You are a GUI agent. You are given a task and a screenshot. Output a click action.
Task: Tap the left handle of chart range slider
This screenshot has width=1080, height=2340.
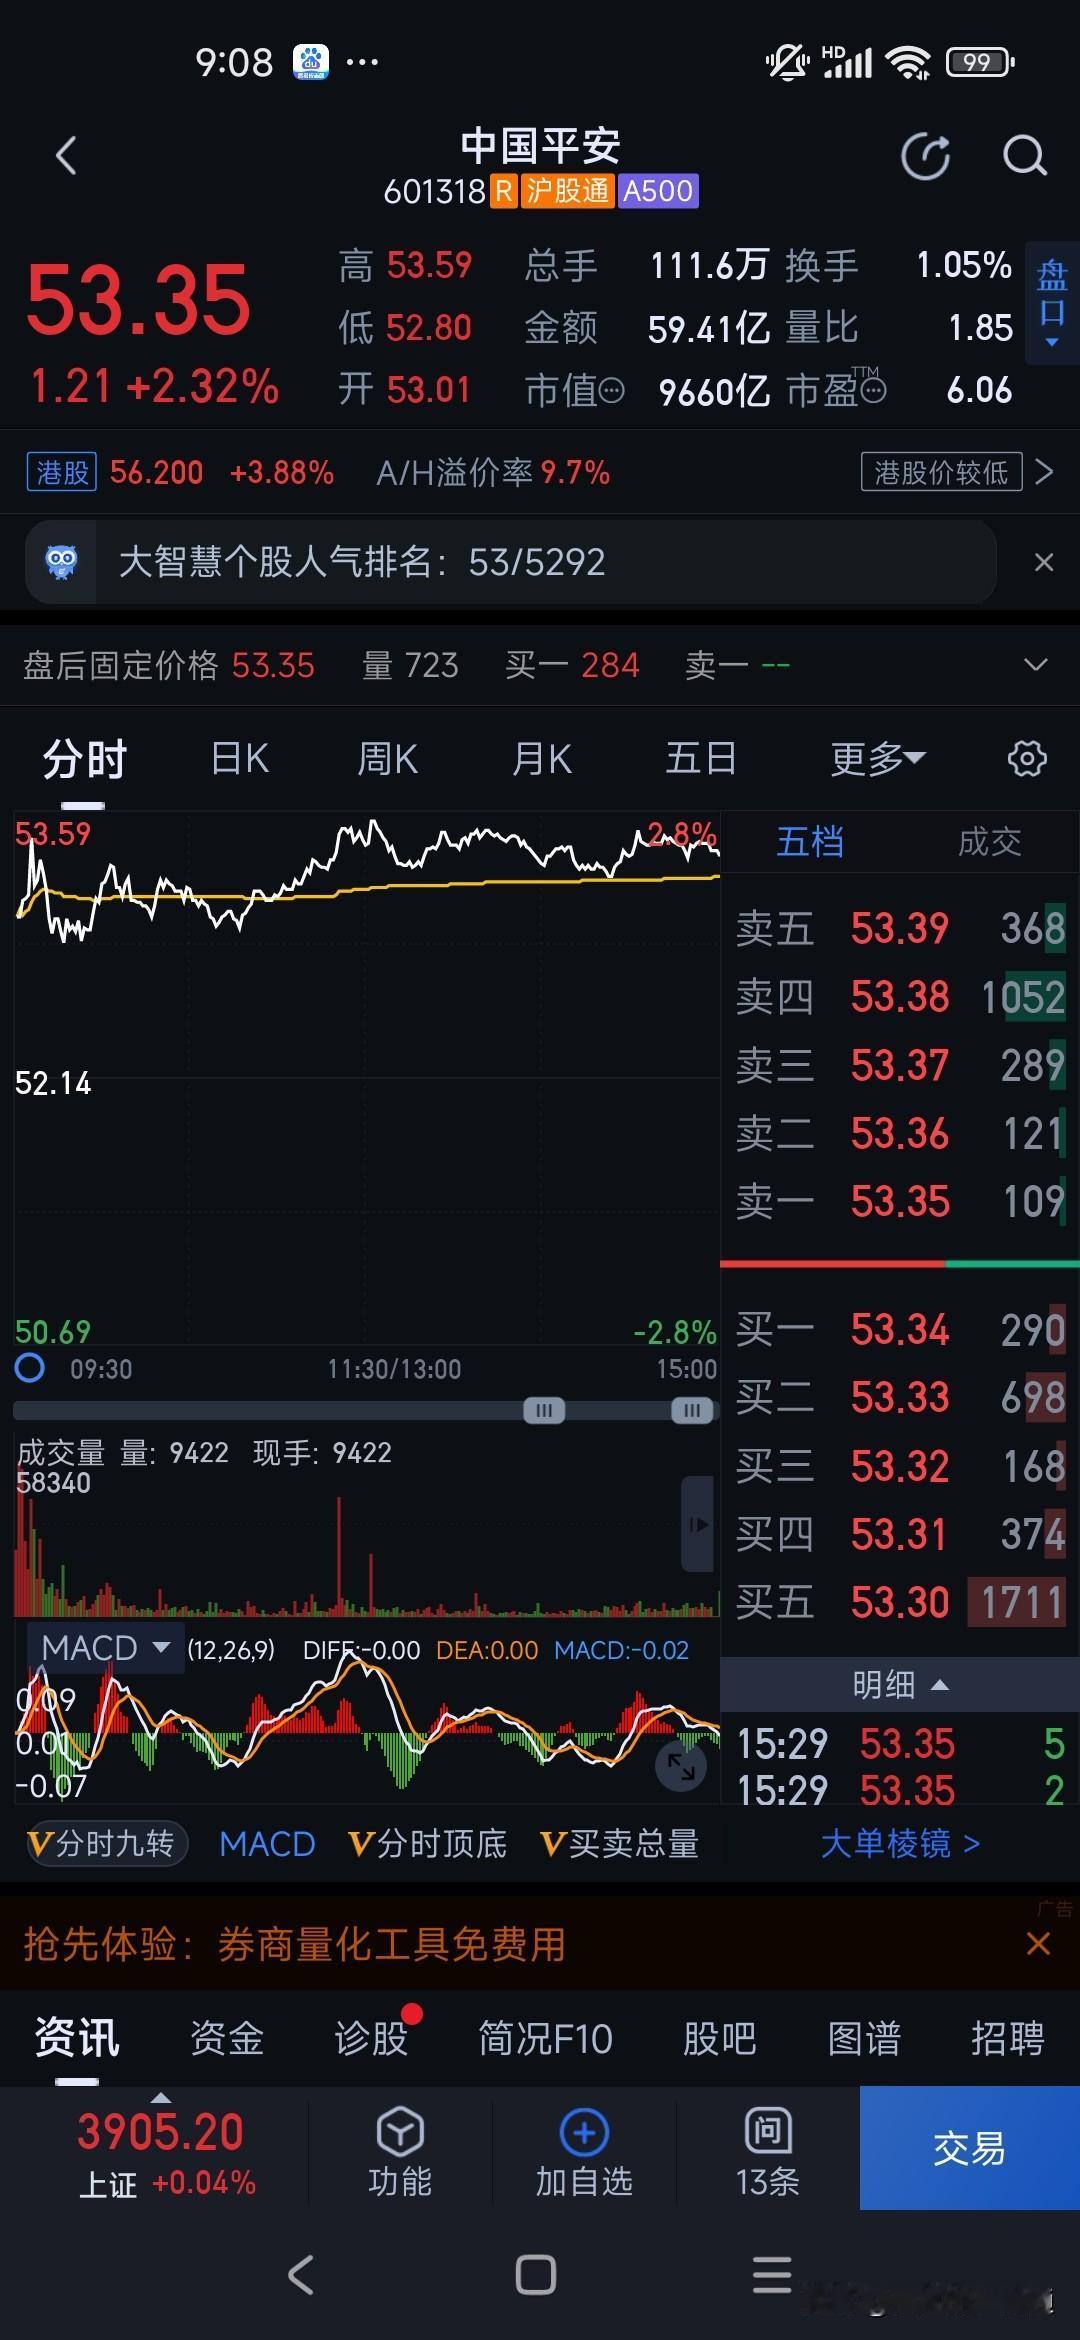pos(544,1410)
